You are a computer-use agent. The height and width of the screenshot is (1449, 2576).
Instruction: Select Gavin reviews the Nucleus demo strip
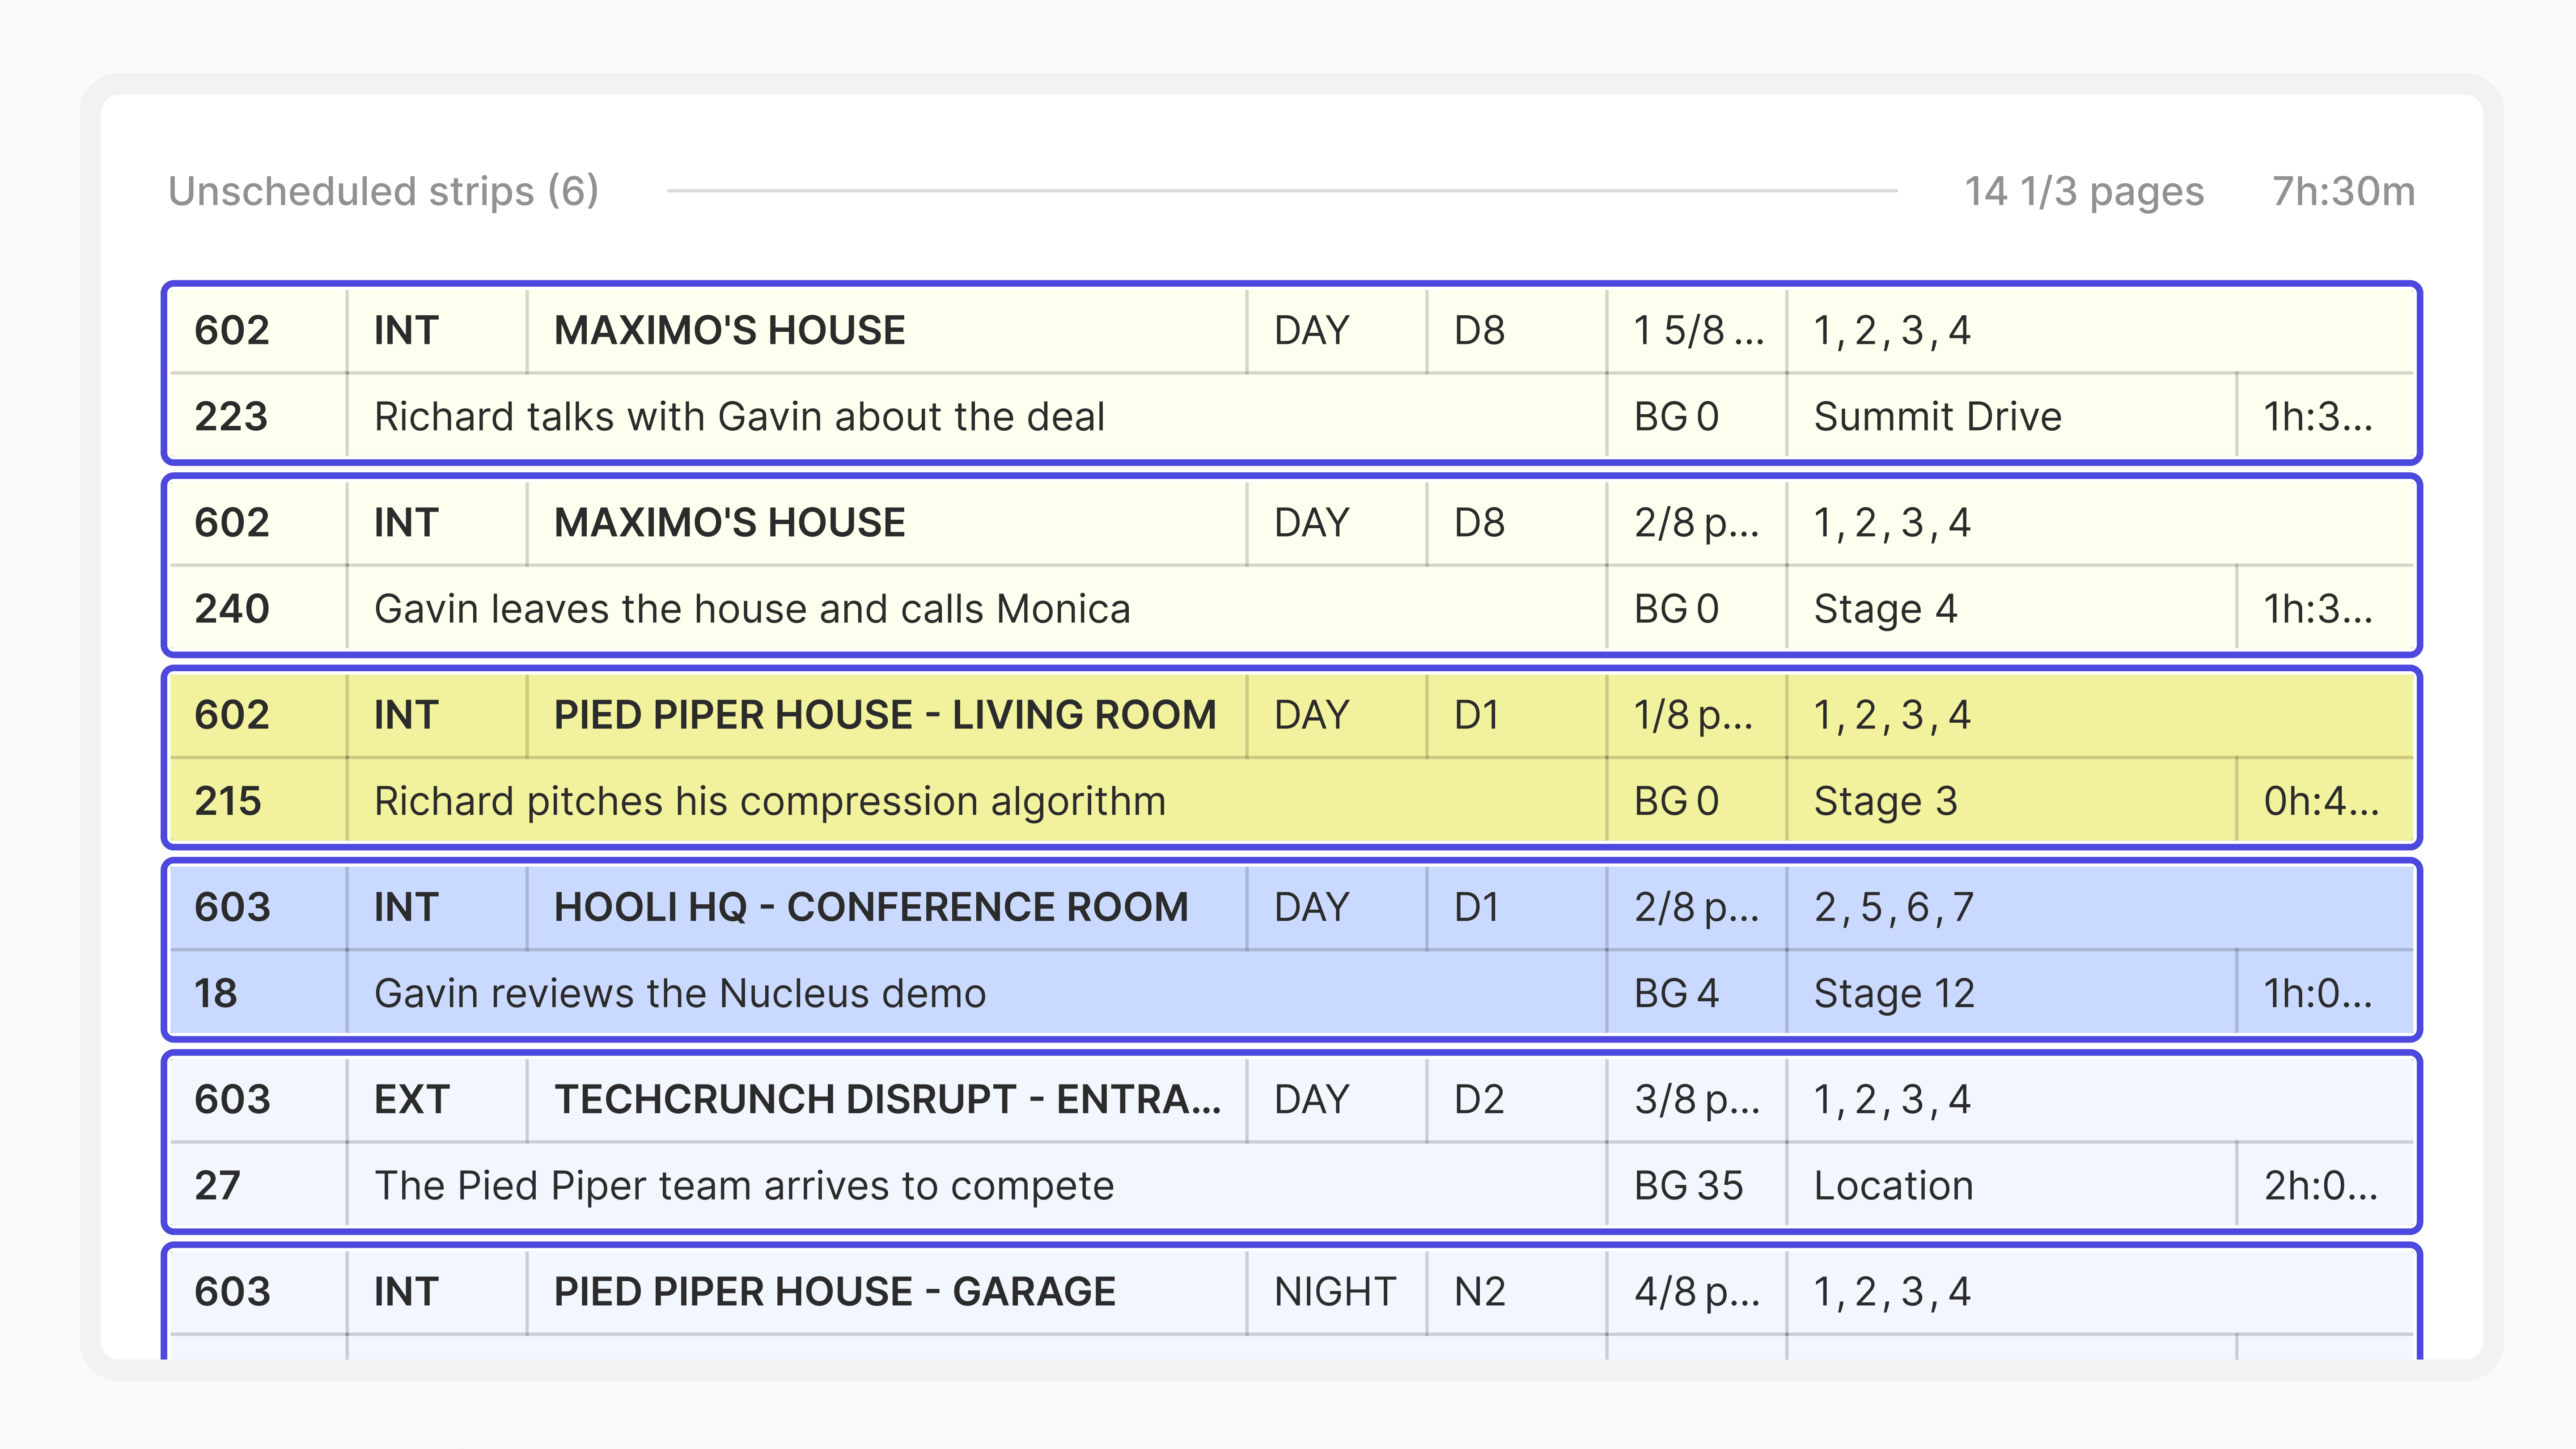coord(1291,949)
